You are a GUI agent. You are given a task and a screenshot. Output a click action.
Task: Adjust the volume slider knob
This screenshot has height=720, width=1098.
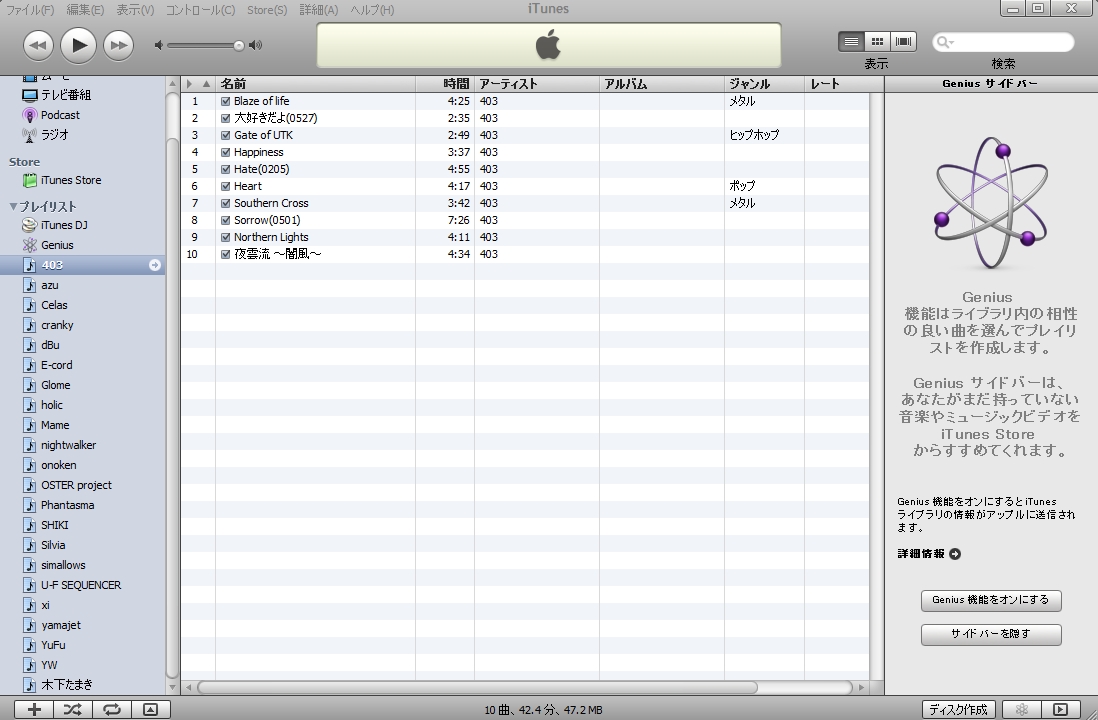tap(239, 46)
